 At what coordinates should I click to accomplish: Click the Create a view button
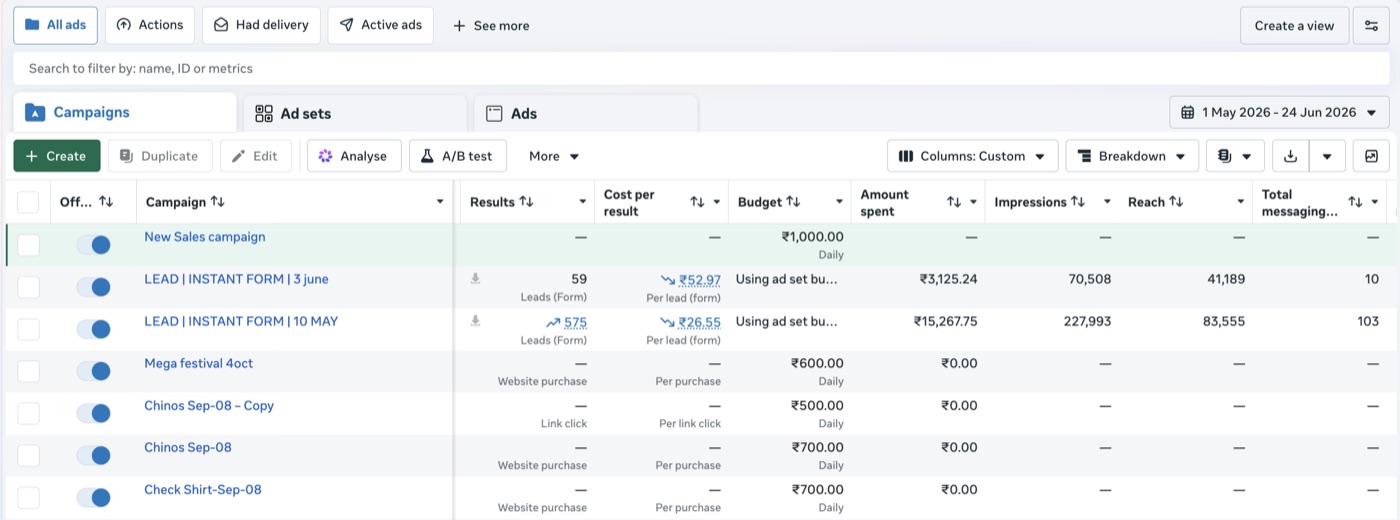point(1294,26)
